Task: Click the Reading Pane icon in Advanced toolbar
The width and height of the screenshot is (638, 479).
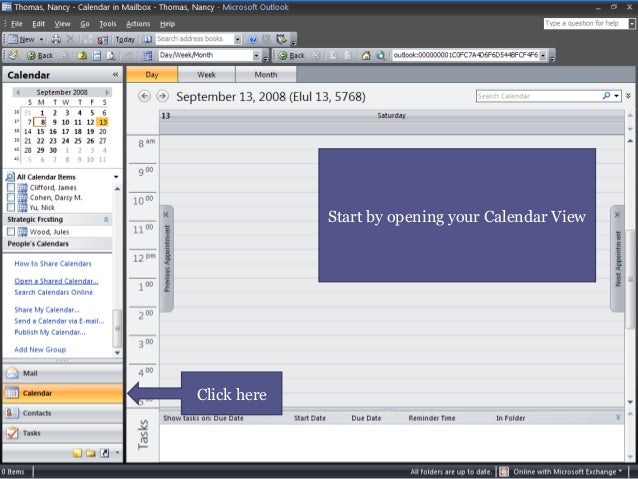Action: click(x=97, y=55)
